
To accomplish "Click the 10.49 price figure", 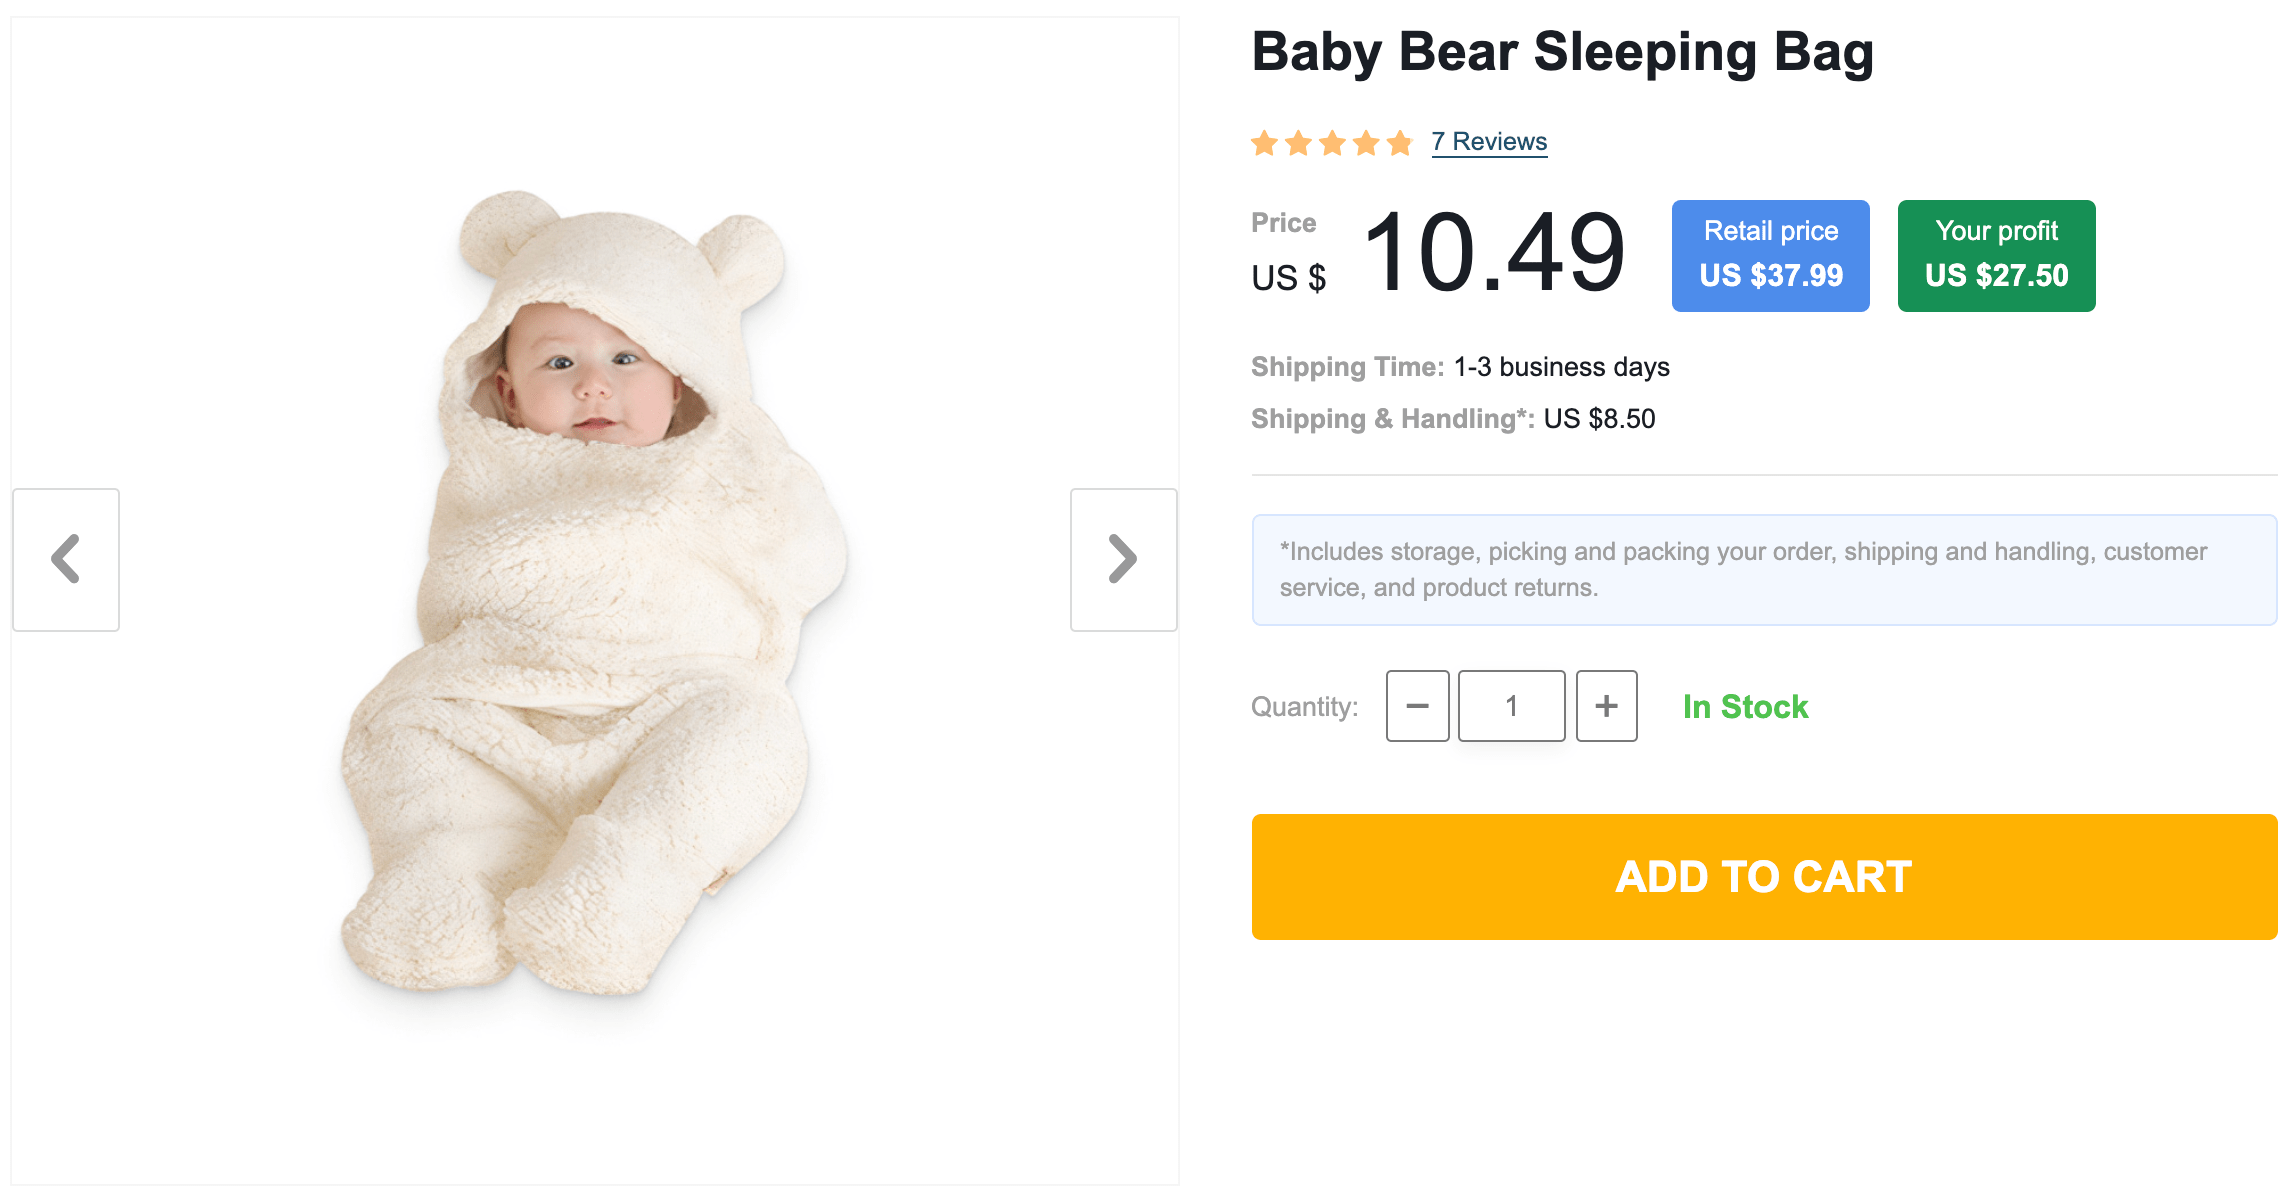I will pos(1494,254).
